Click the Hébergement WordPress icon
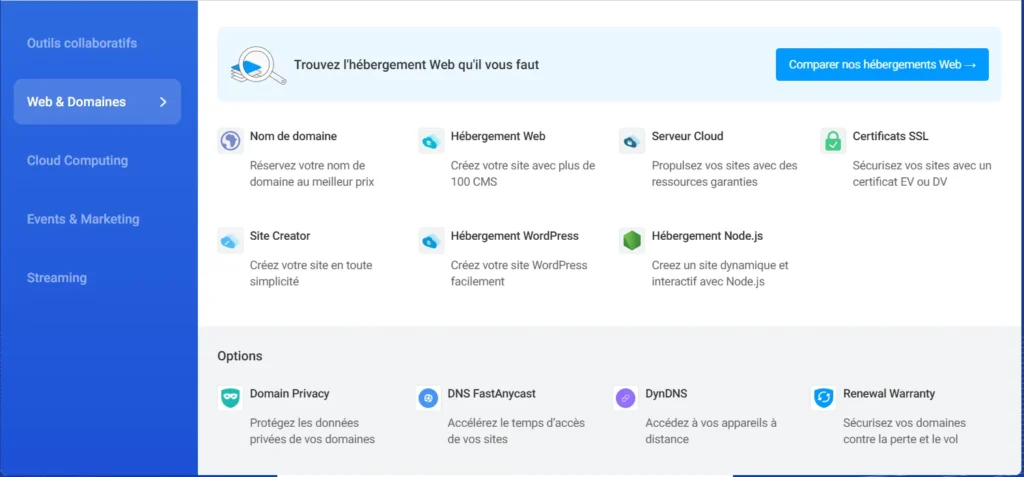This screenshot has height=477, width=1024. [x=431, y=241]
